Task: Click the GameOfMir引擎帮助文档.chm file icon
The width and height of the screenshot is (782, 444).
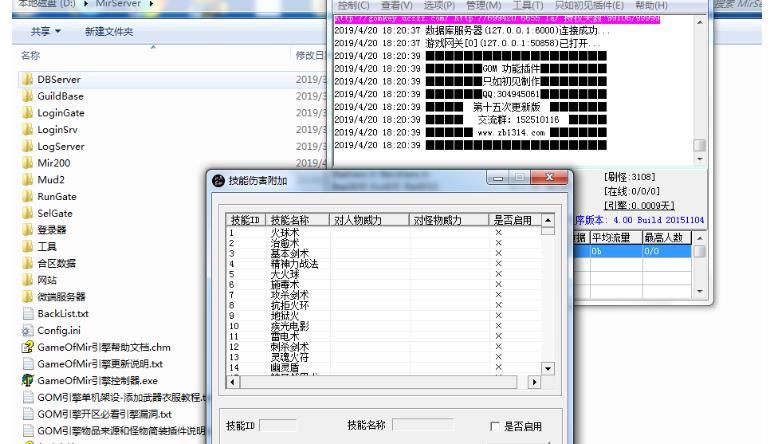Action: tap(27, 346)
